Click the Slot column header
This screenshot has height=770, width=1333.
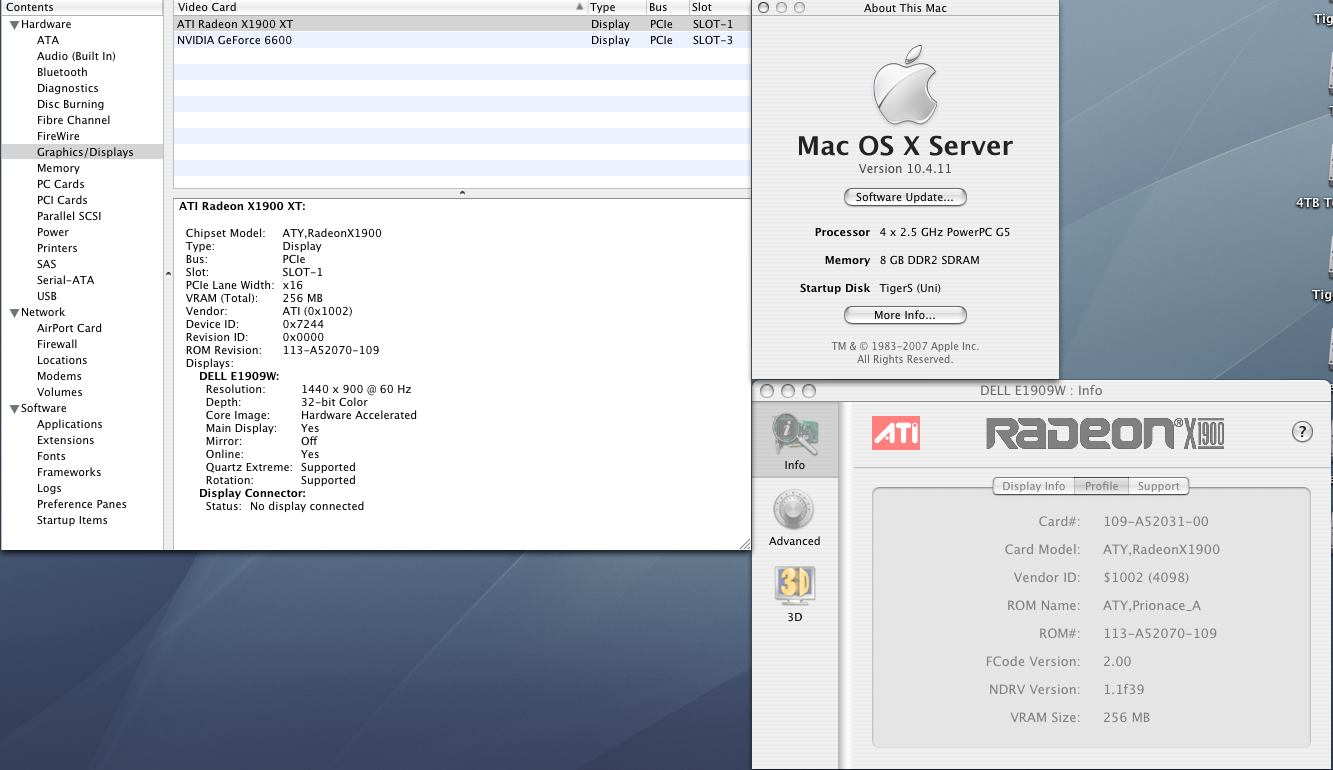coord(718,7)
